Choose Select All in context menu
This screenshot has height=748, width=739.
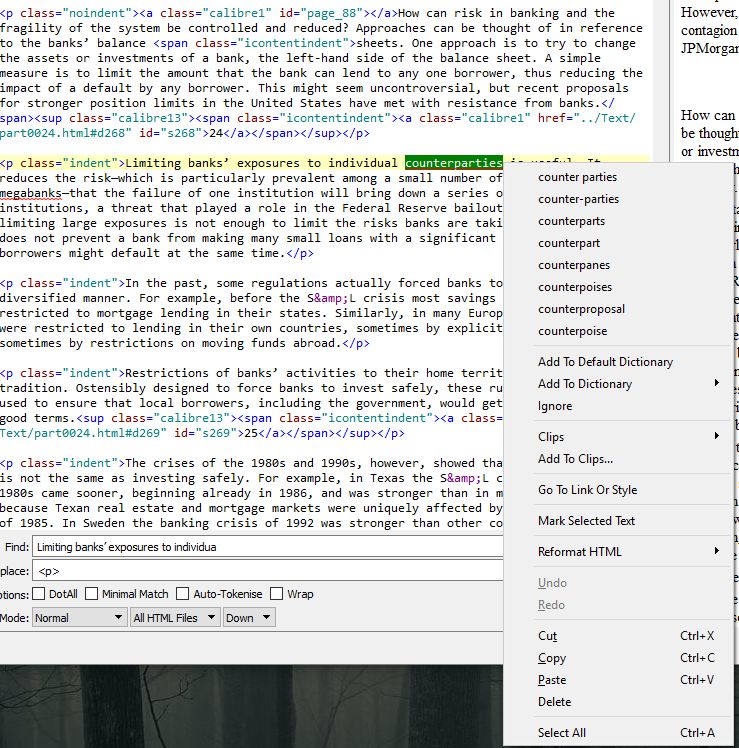[562, 733]
